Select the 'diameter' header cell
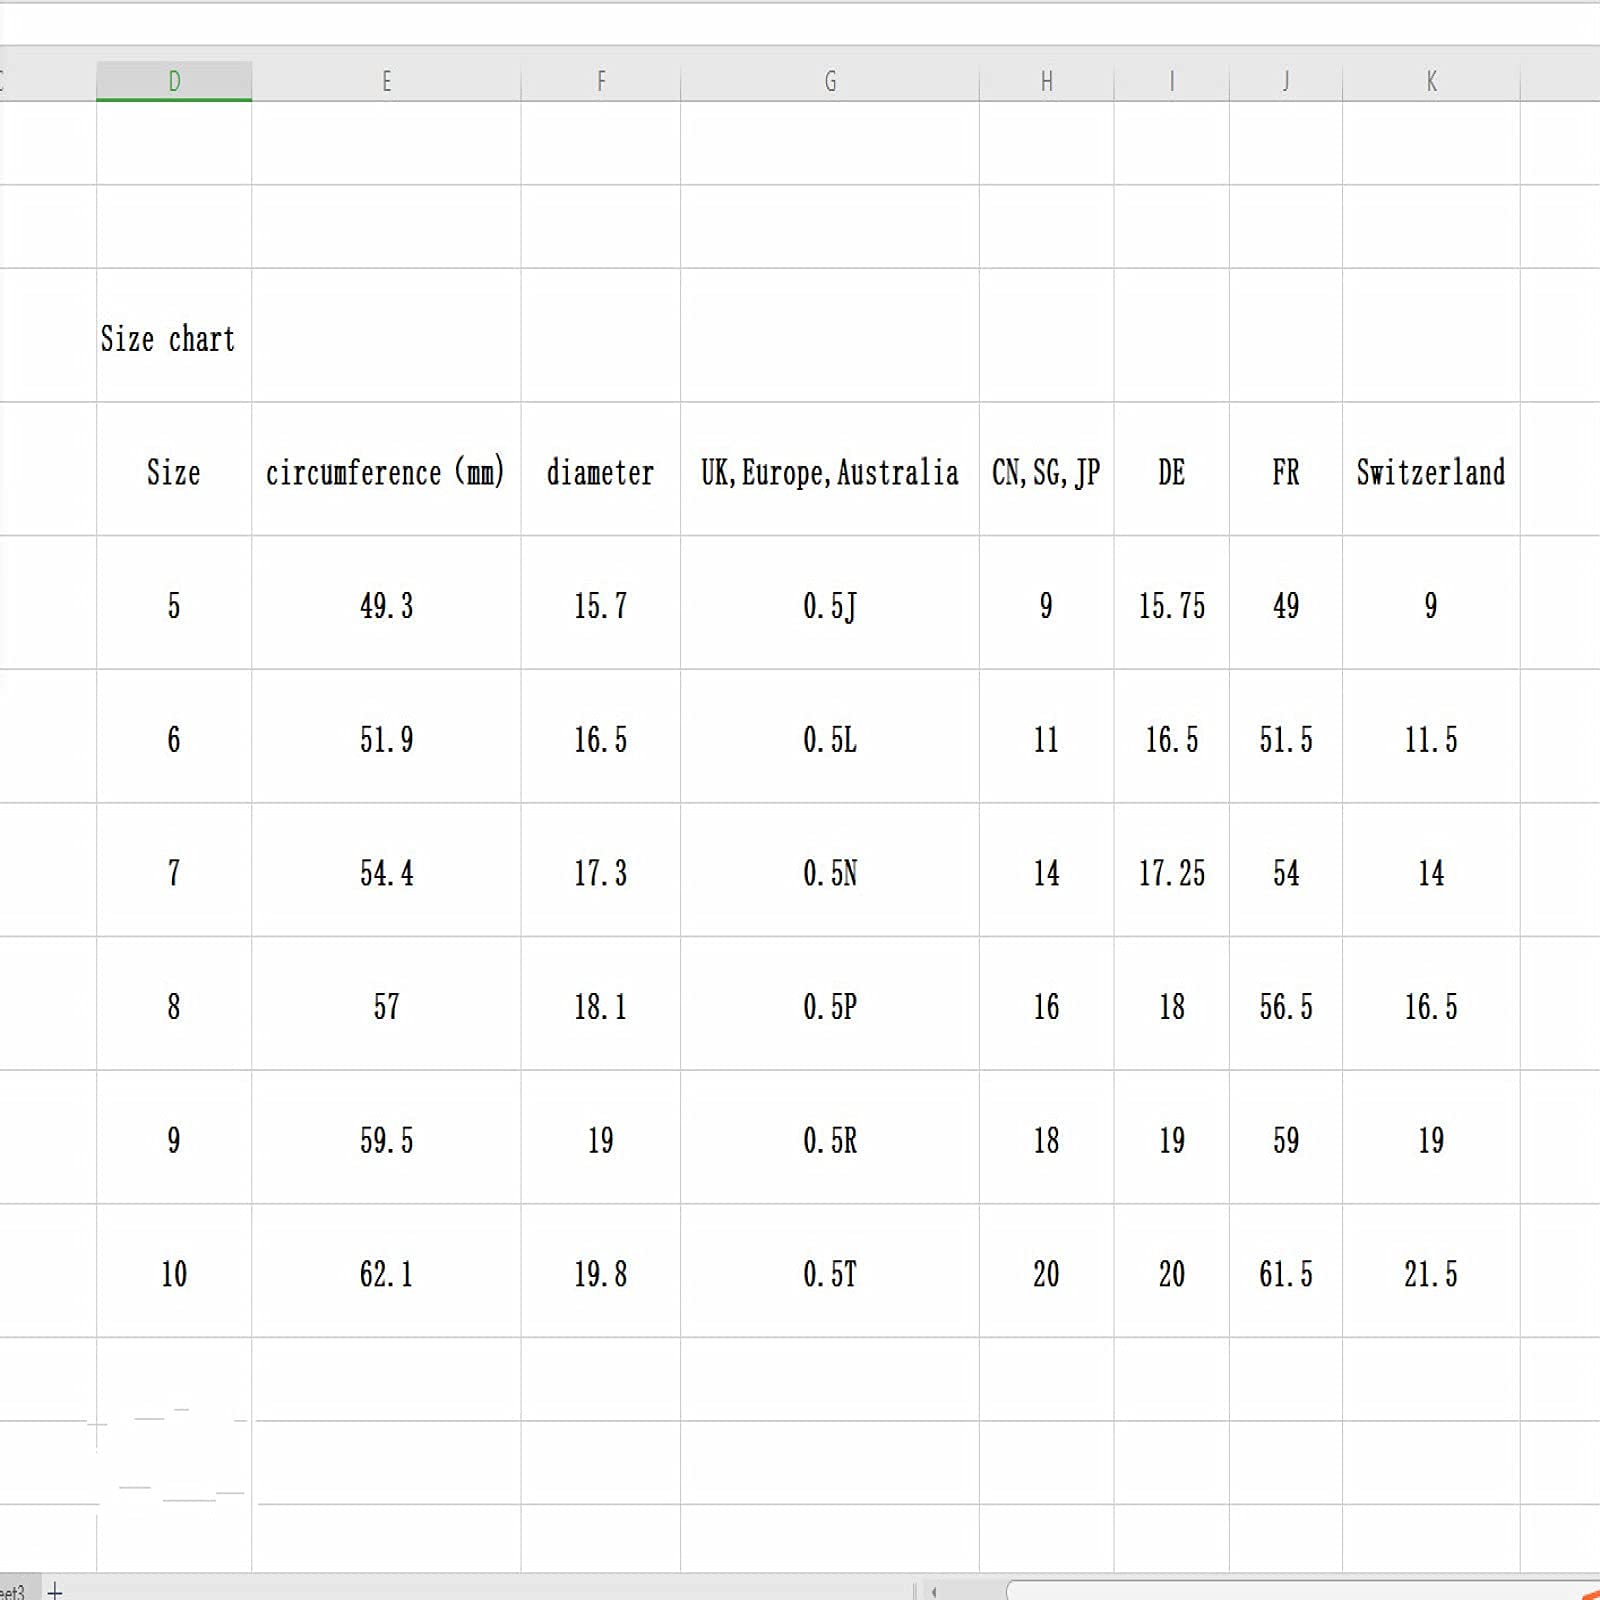Image resolution: width=1600 pixels, height=1600 pixels. click(x=600, y=469)
